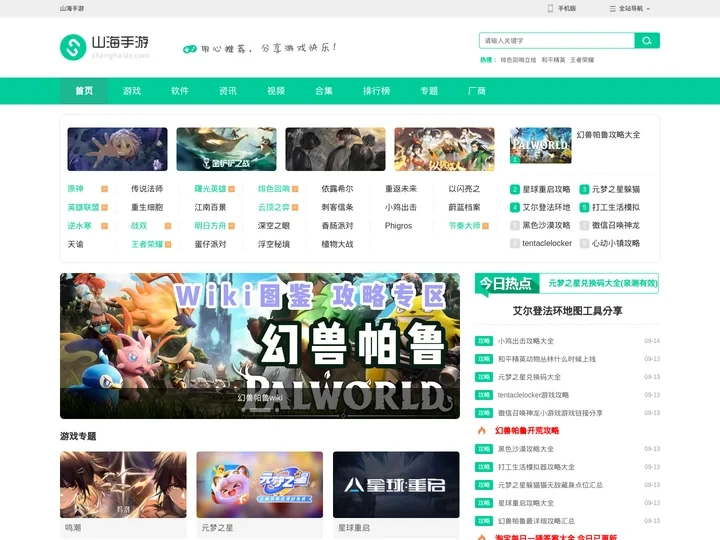
Task: Click 攻略 tag beside 星球重启攻略大全
Action: point(484,503)
